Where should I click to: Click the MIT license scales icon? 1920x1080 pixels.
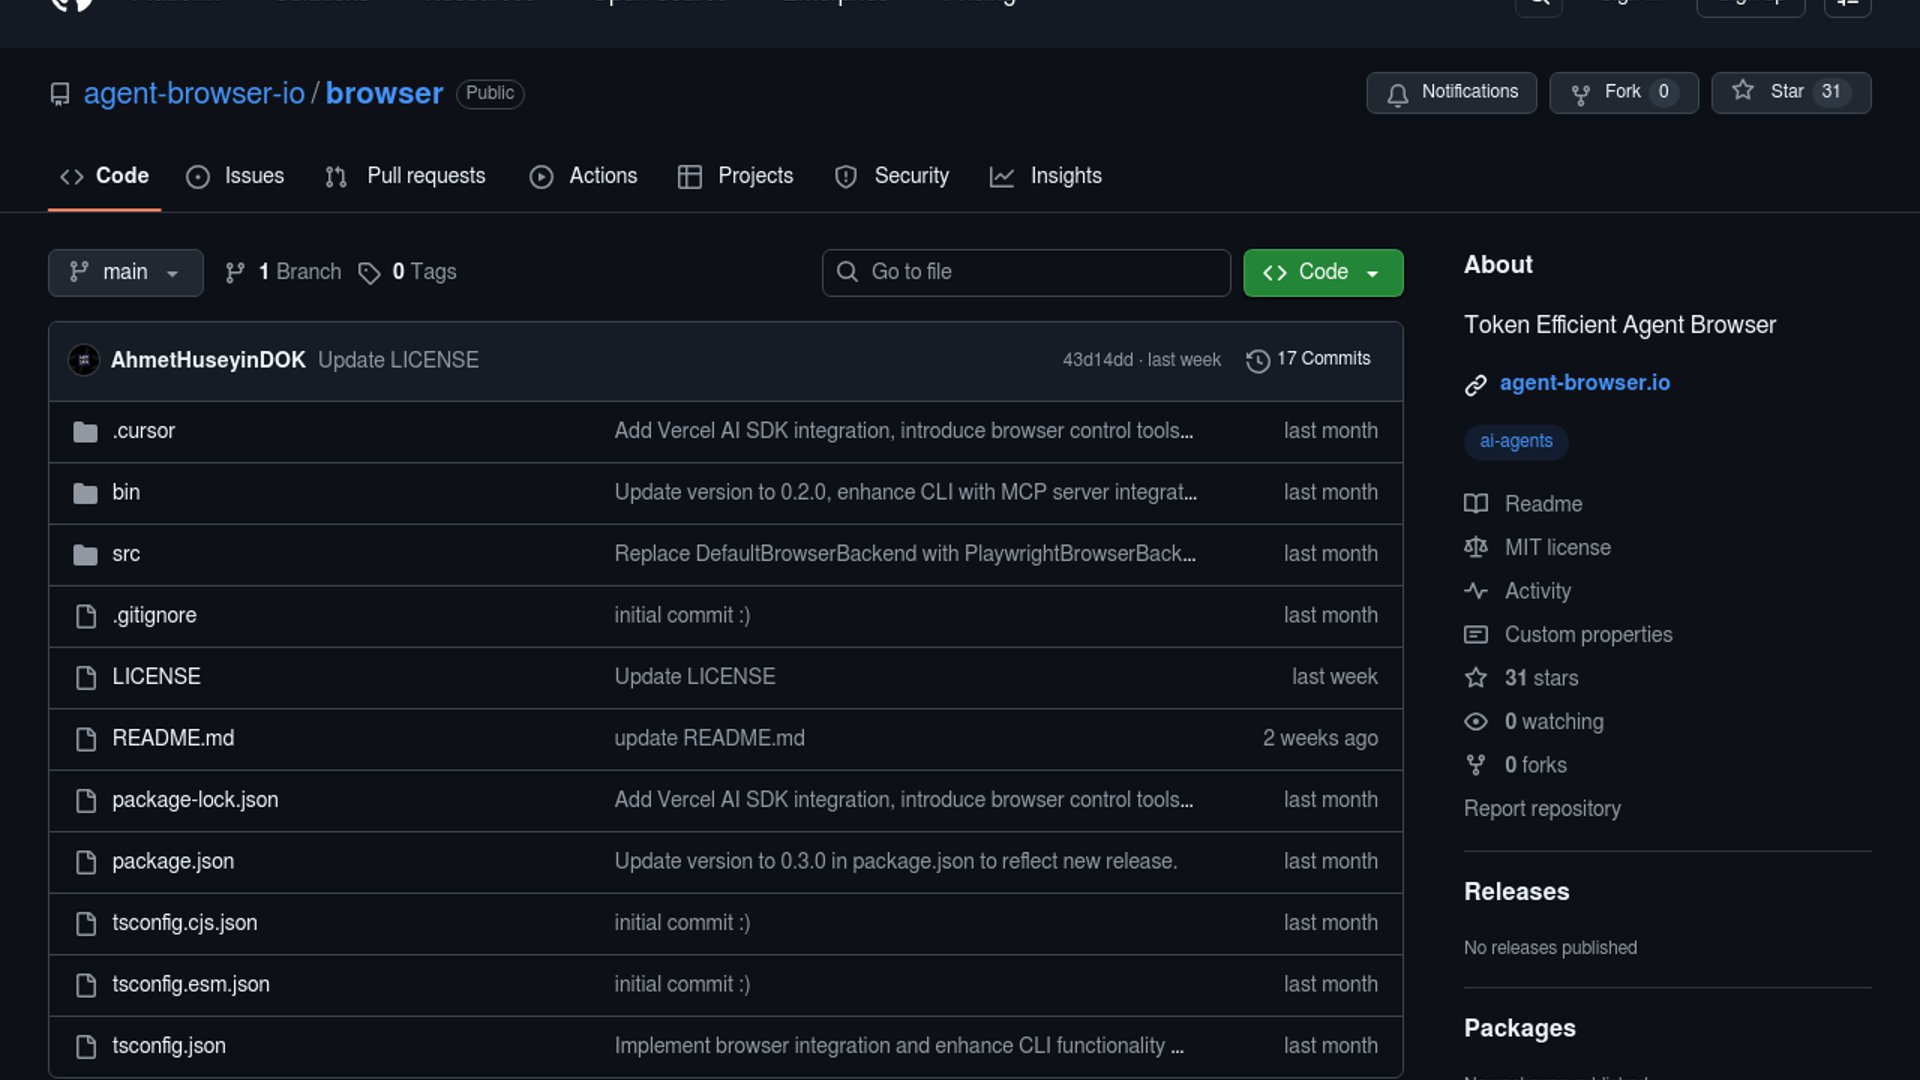point(1475,547)
